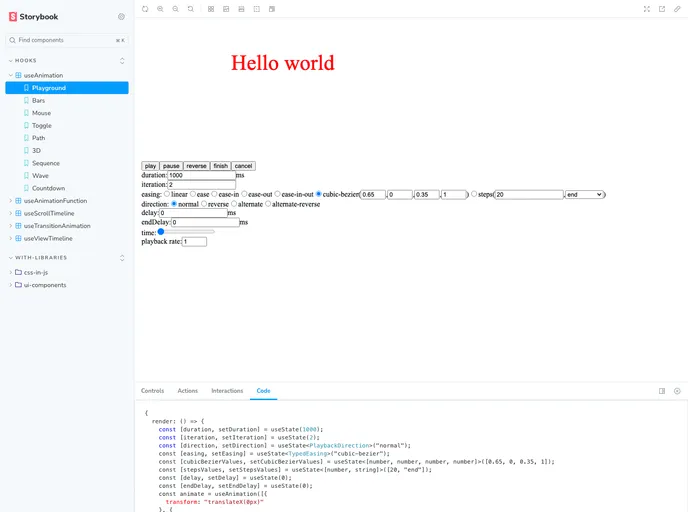The height and width of the screenshot is (512, 688).
Task: Select the ease easing radio button
Action: click(x=193, y=194)
